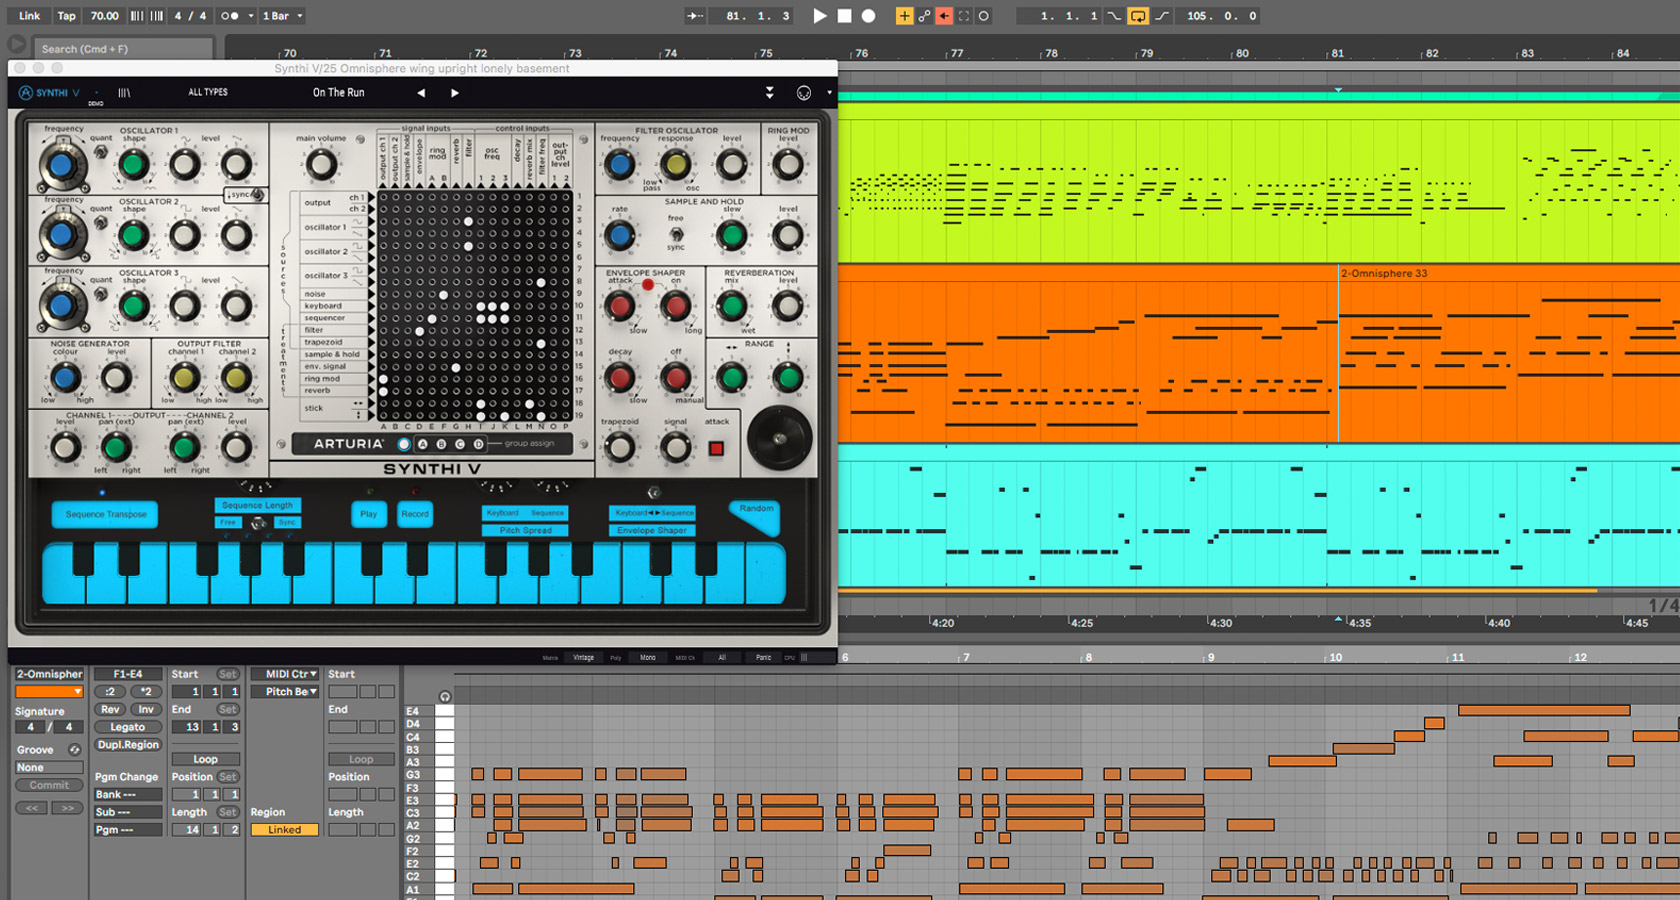
Task: Open the 1 Bar quantization dropdown
Action: tap(282, 16)
